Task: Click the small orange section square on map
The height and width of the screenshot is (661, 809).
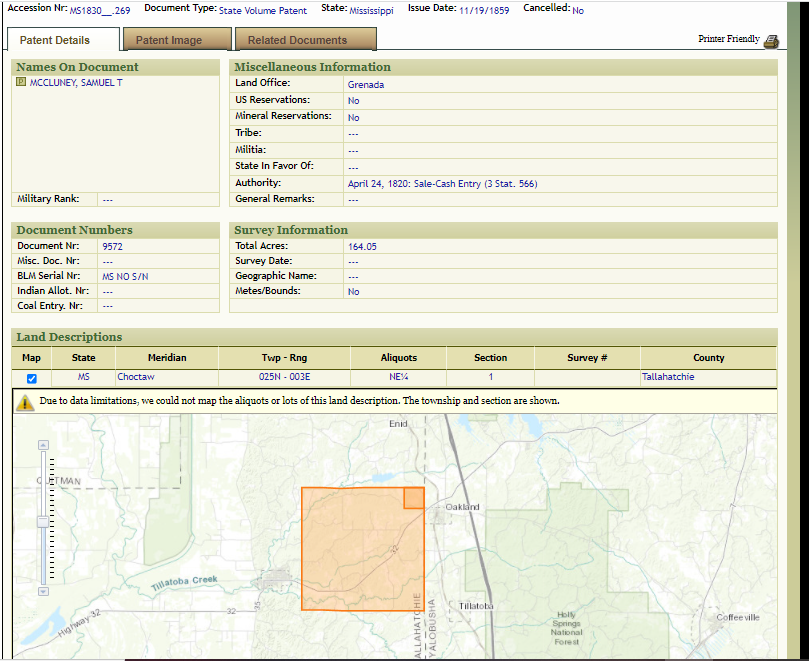Action: [413, 498]
